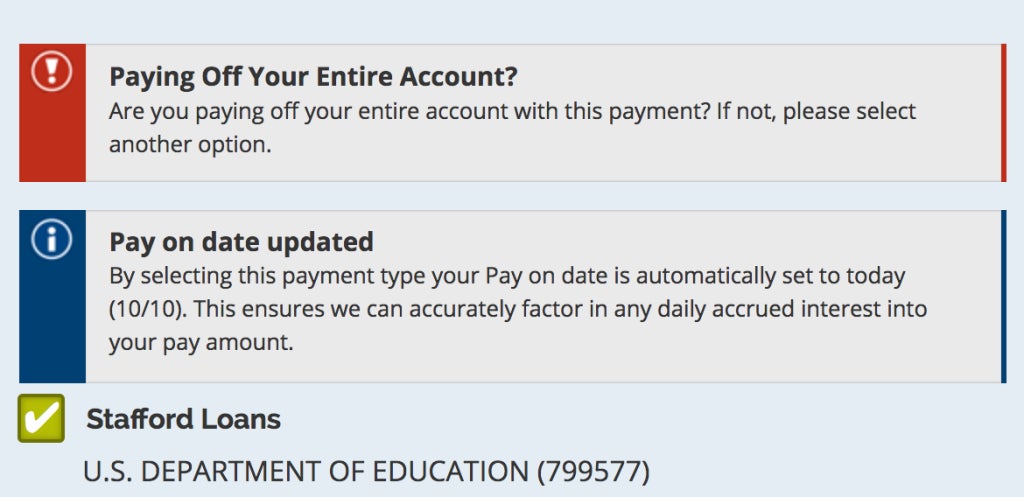Click the words 'automatically set to today'

click(x=771, y=276)
